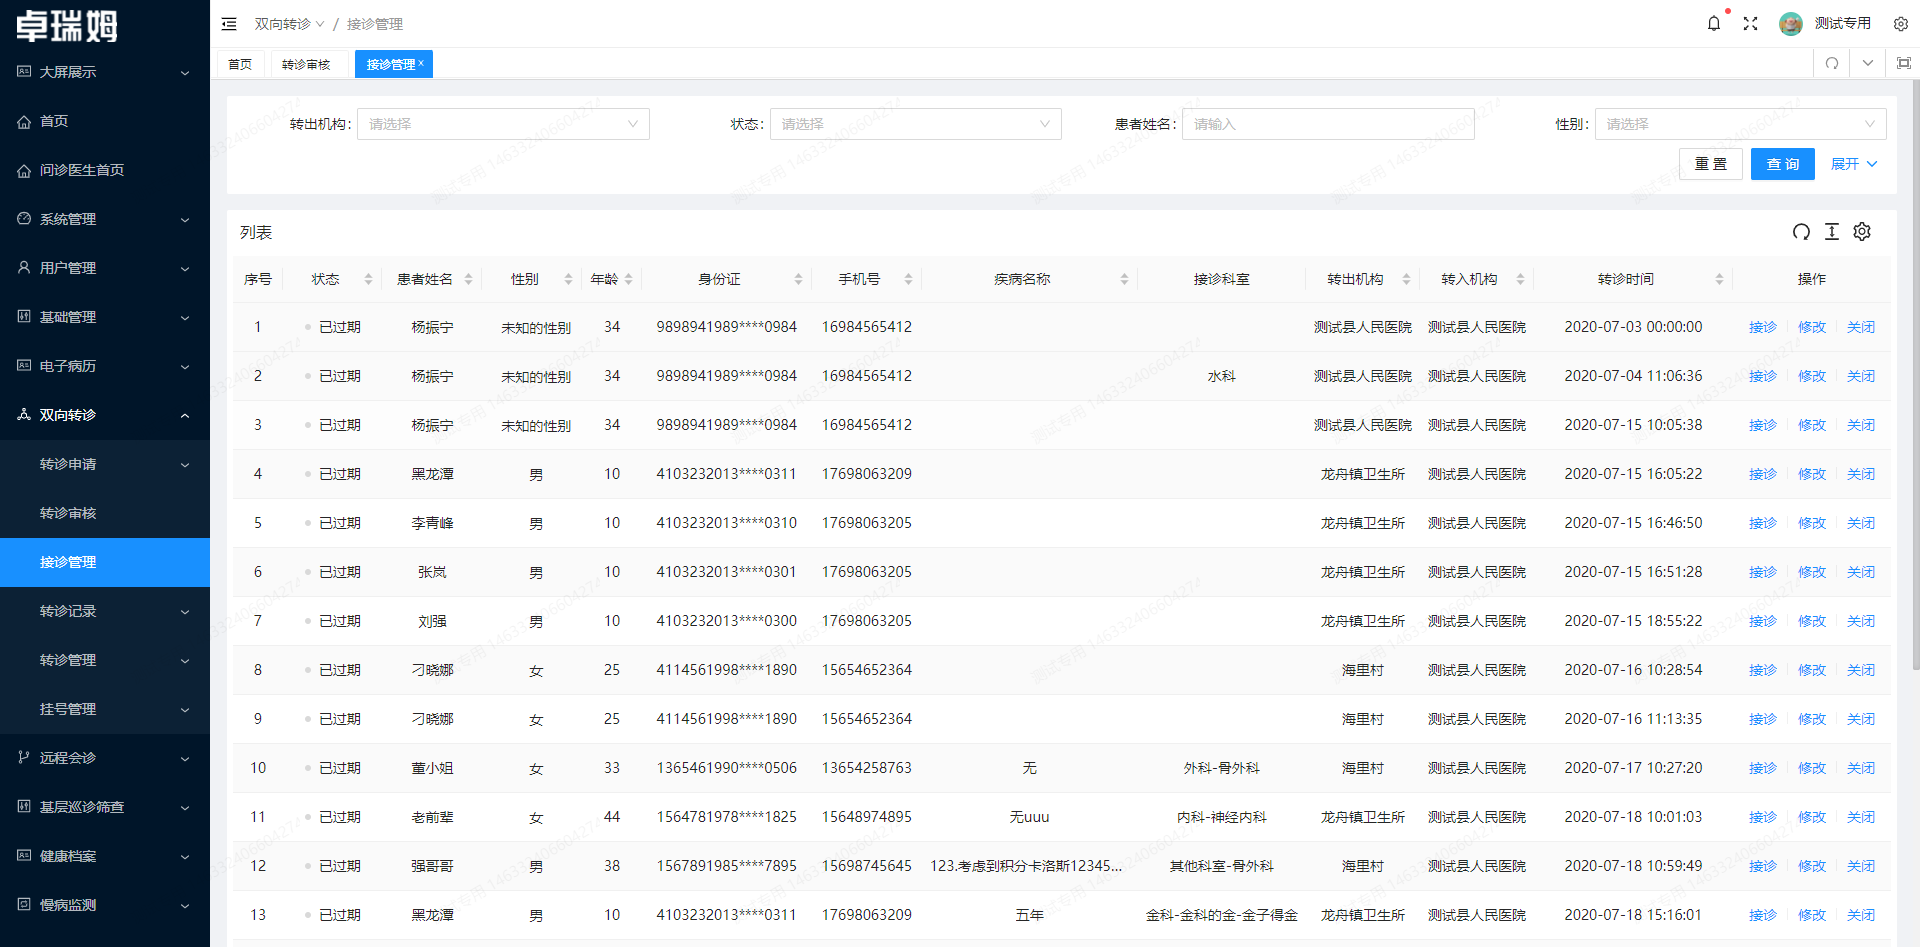Click the 重置 button
Viewport: 1920px width, 947px height.
pos(1711,164)
